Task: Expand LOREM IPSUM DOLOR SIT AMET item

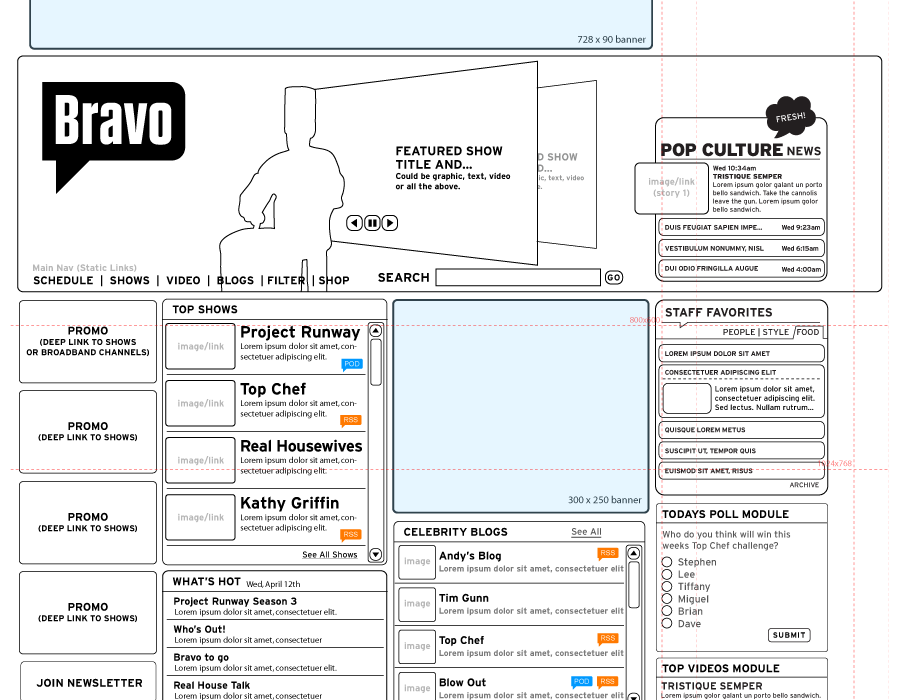Action: click(x=742, y=353)
